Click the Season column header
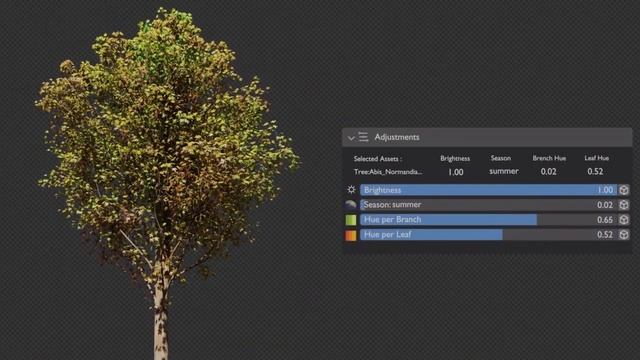This screenshot has width=640, height=360. (501, 158)
